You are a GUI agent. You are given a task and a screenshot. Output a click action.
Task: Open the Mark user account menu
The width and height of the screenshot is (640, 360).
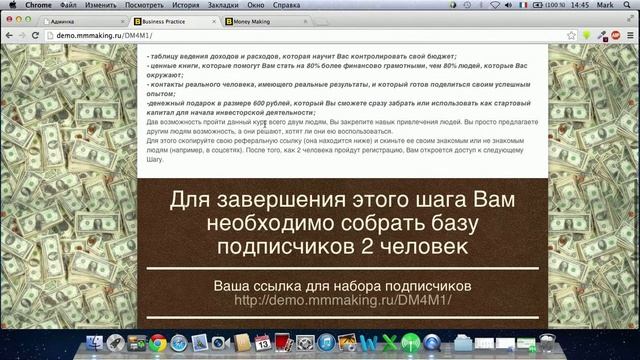point(605,5)
